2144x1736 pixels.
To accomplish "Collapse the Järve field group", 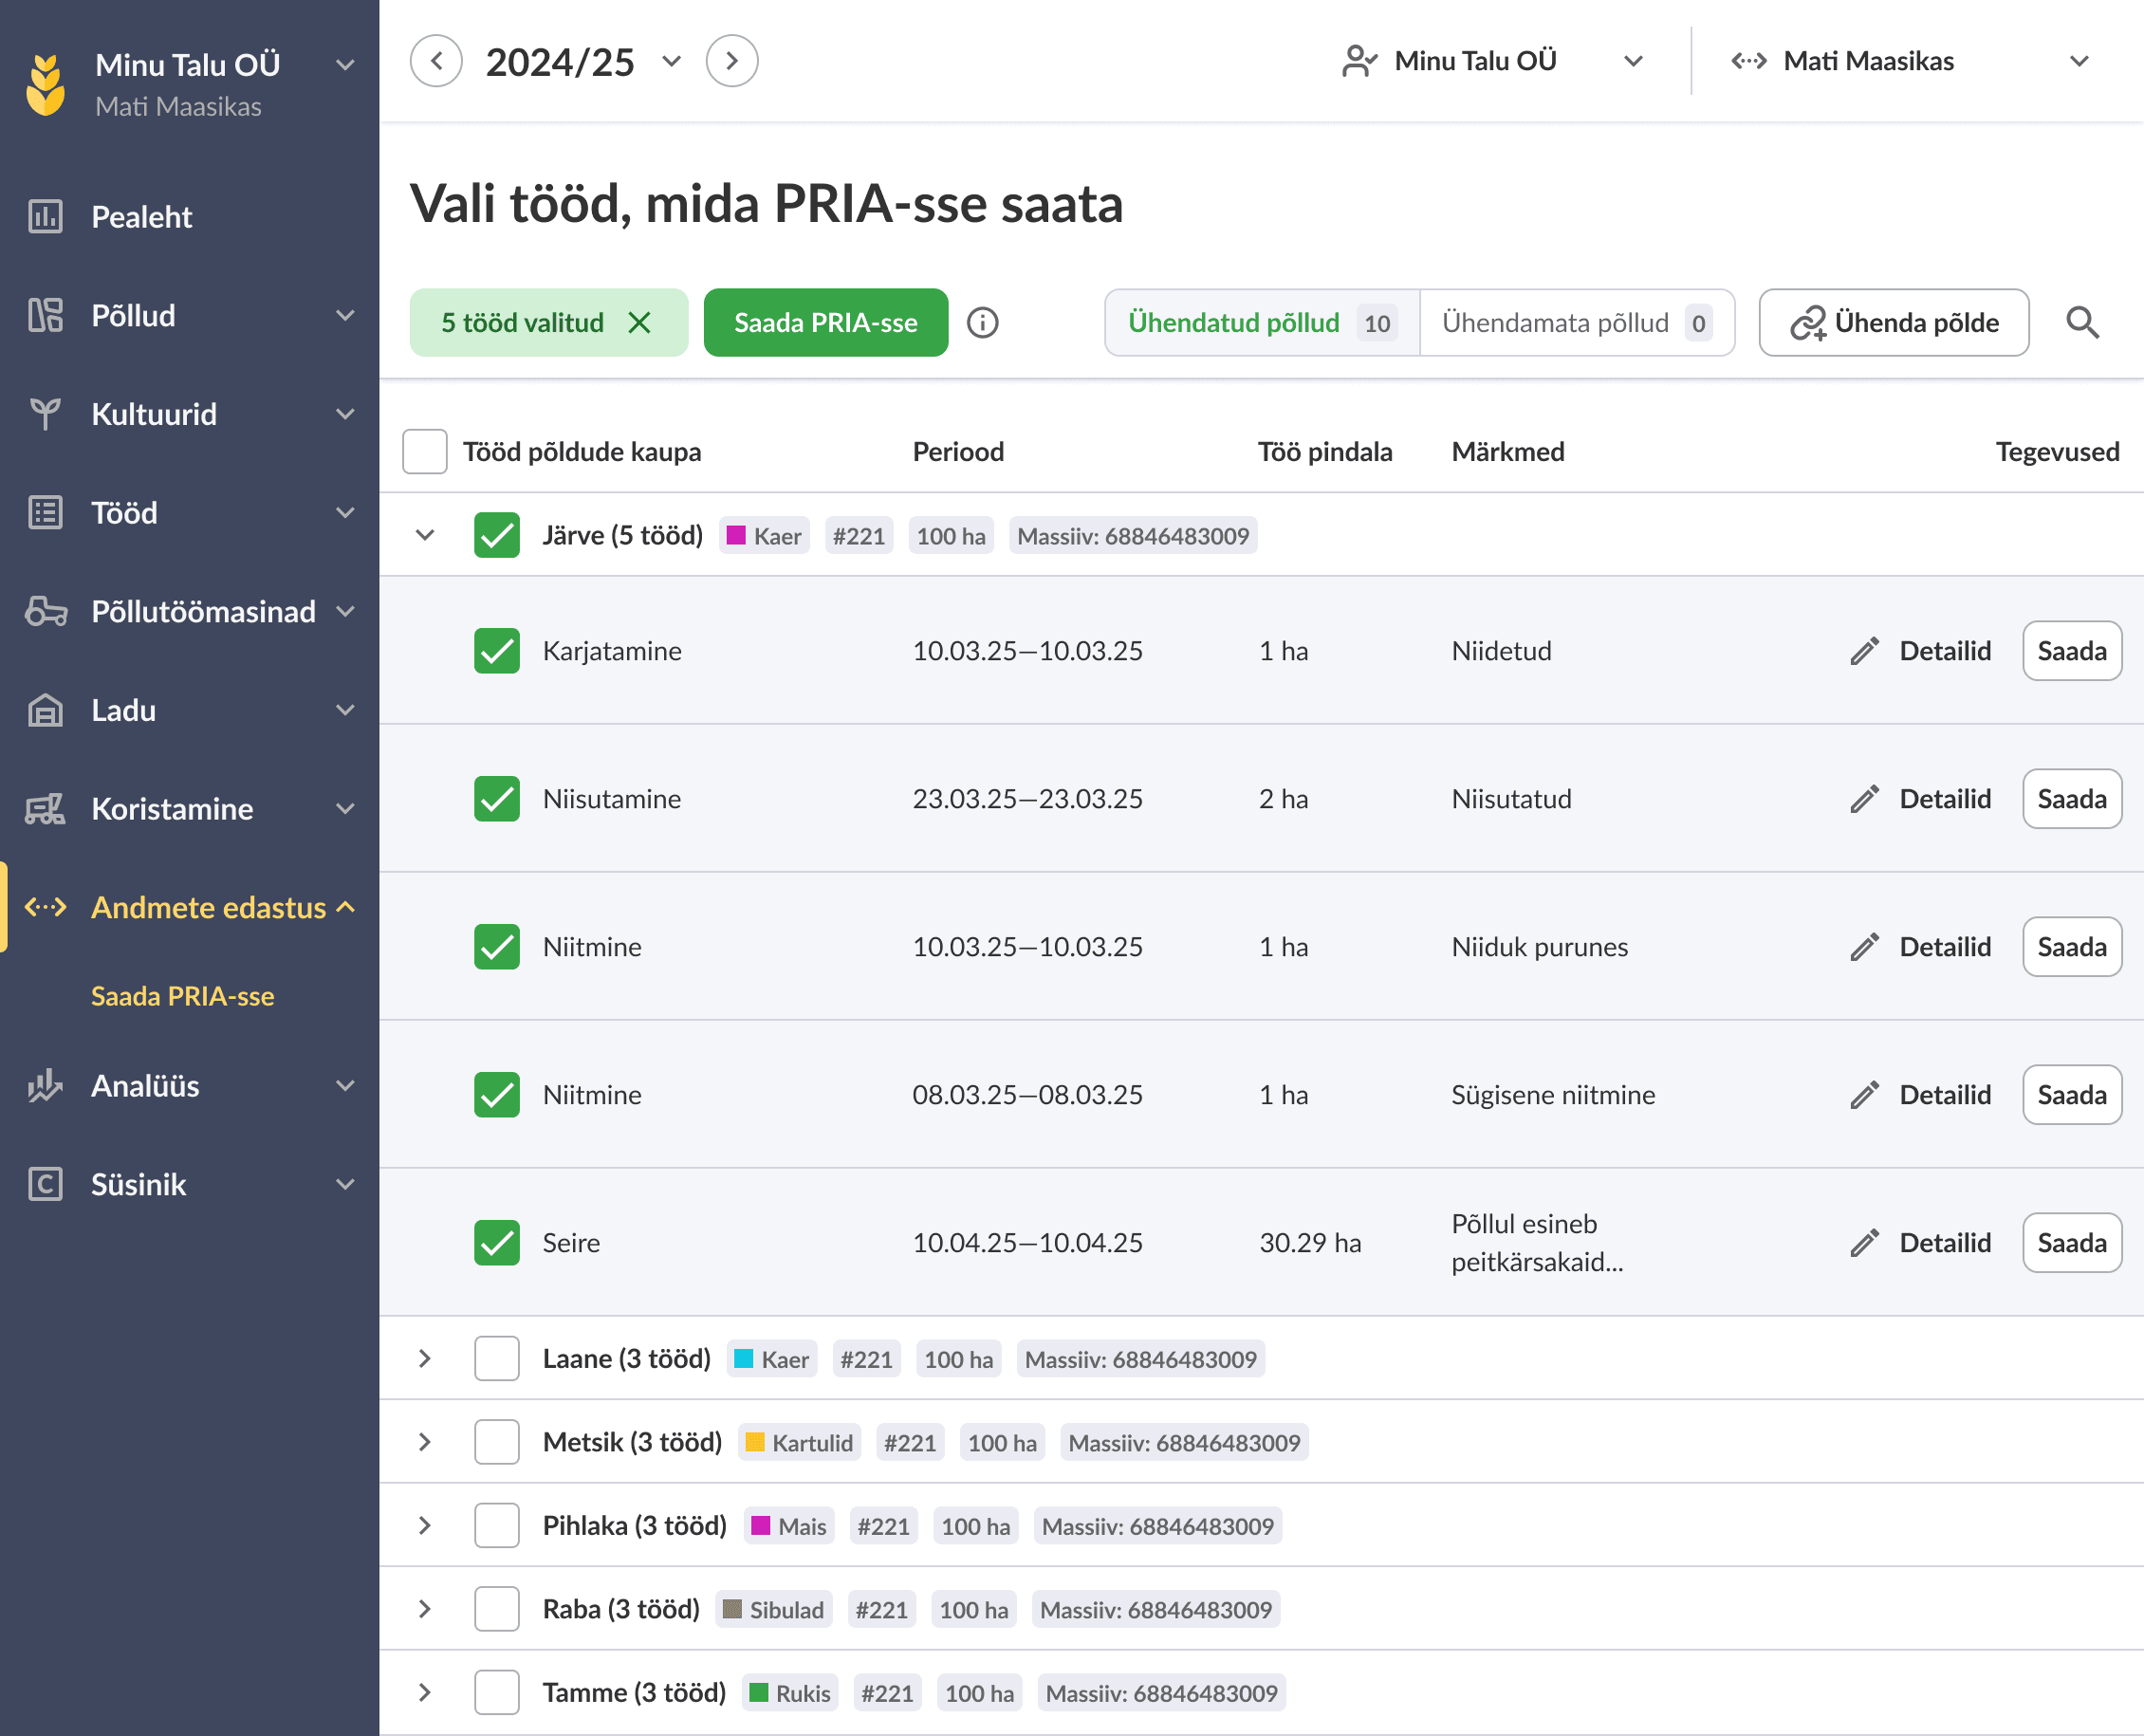I will (x=425, y=535).
